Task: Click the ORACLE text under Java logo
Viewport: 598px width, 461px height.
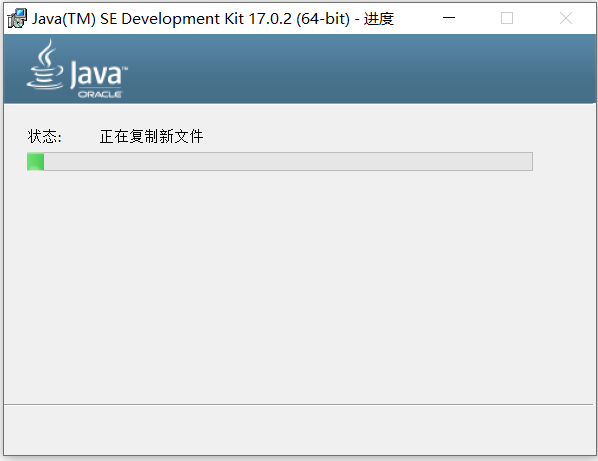Action: [100, 94]
